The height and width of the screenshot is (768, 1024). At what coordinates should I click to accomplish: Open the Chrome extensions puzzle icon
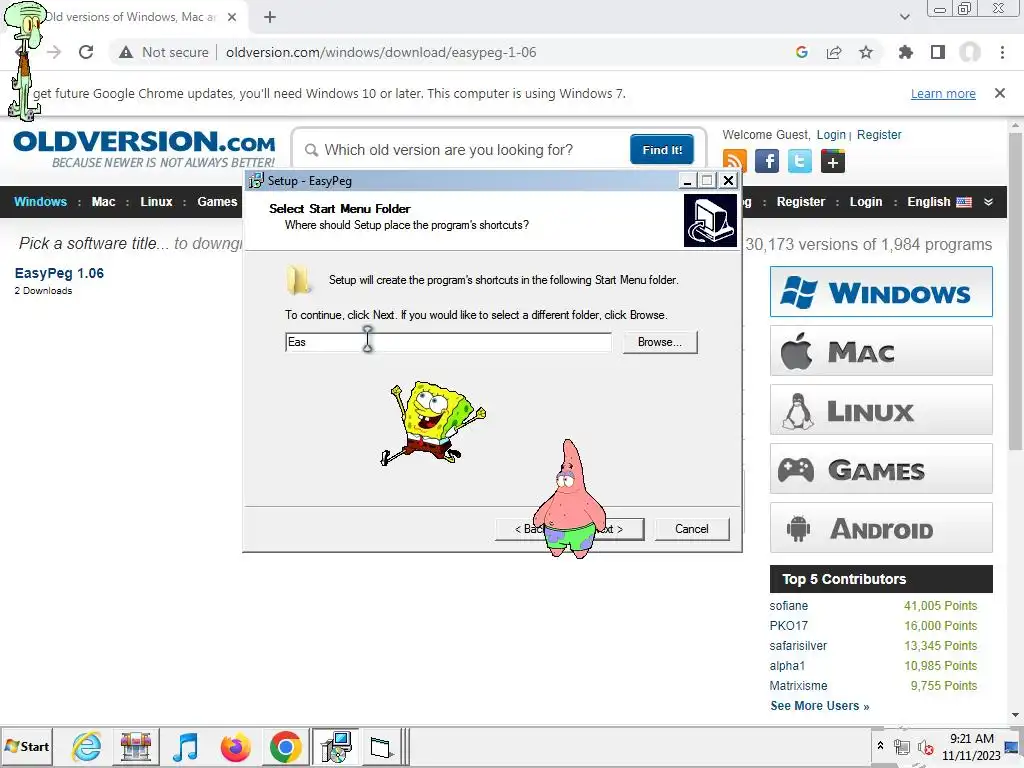tap(905, 52)
